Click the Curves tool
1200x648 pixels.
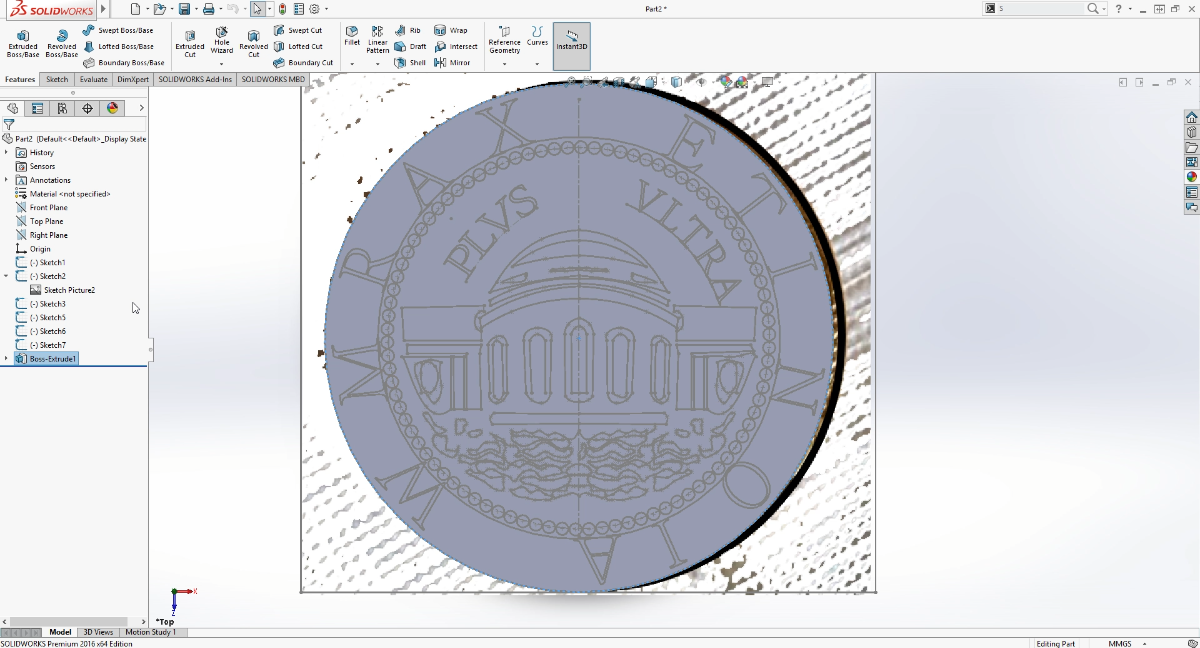tap(538, 36)
